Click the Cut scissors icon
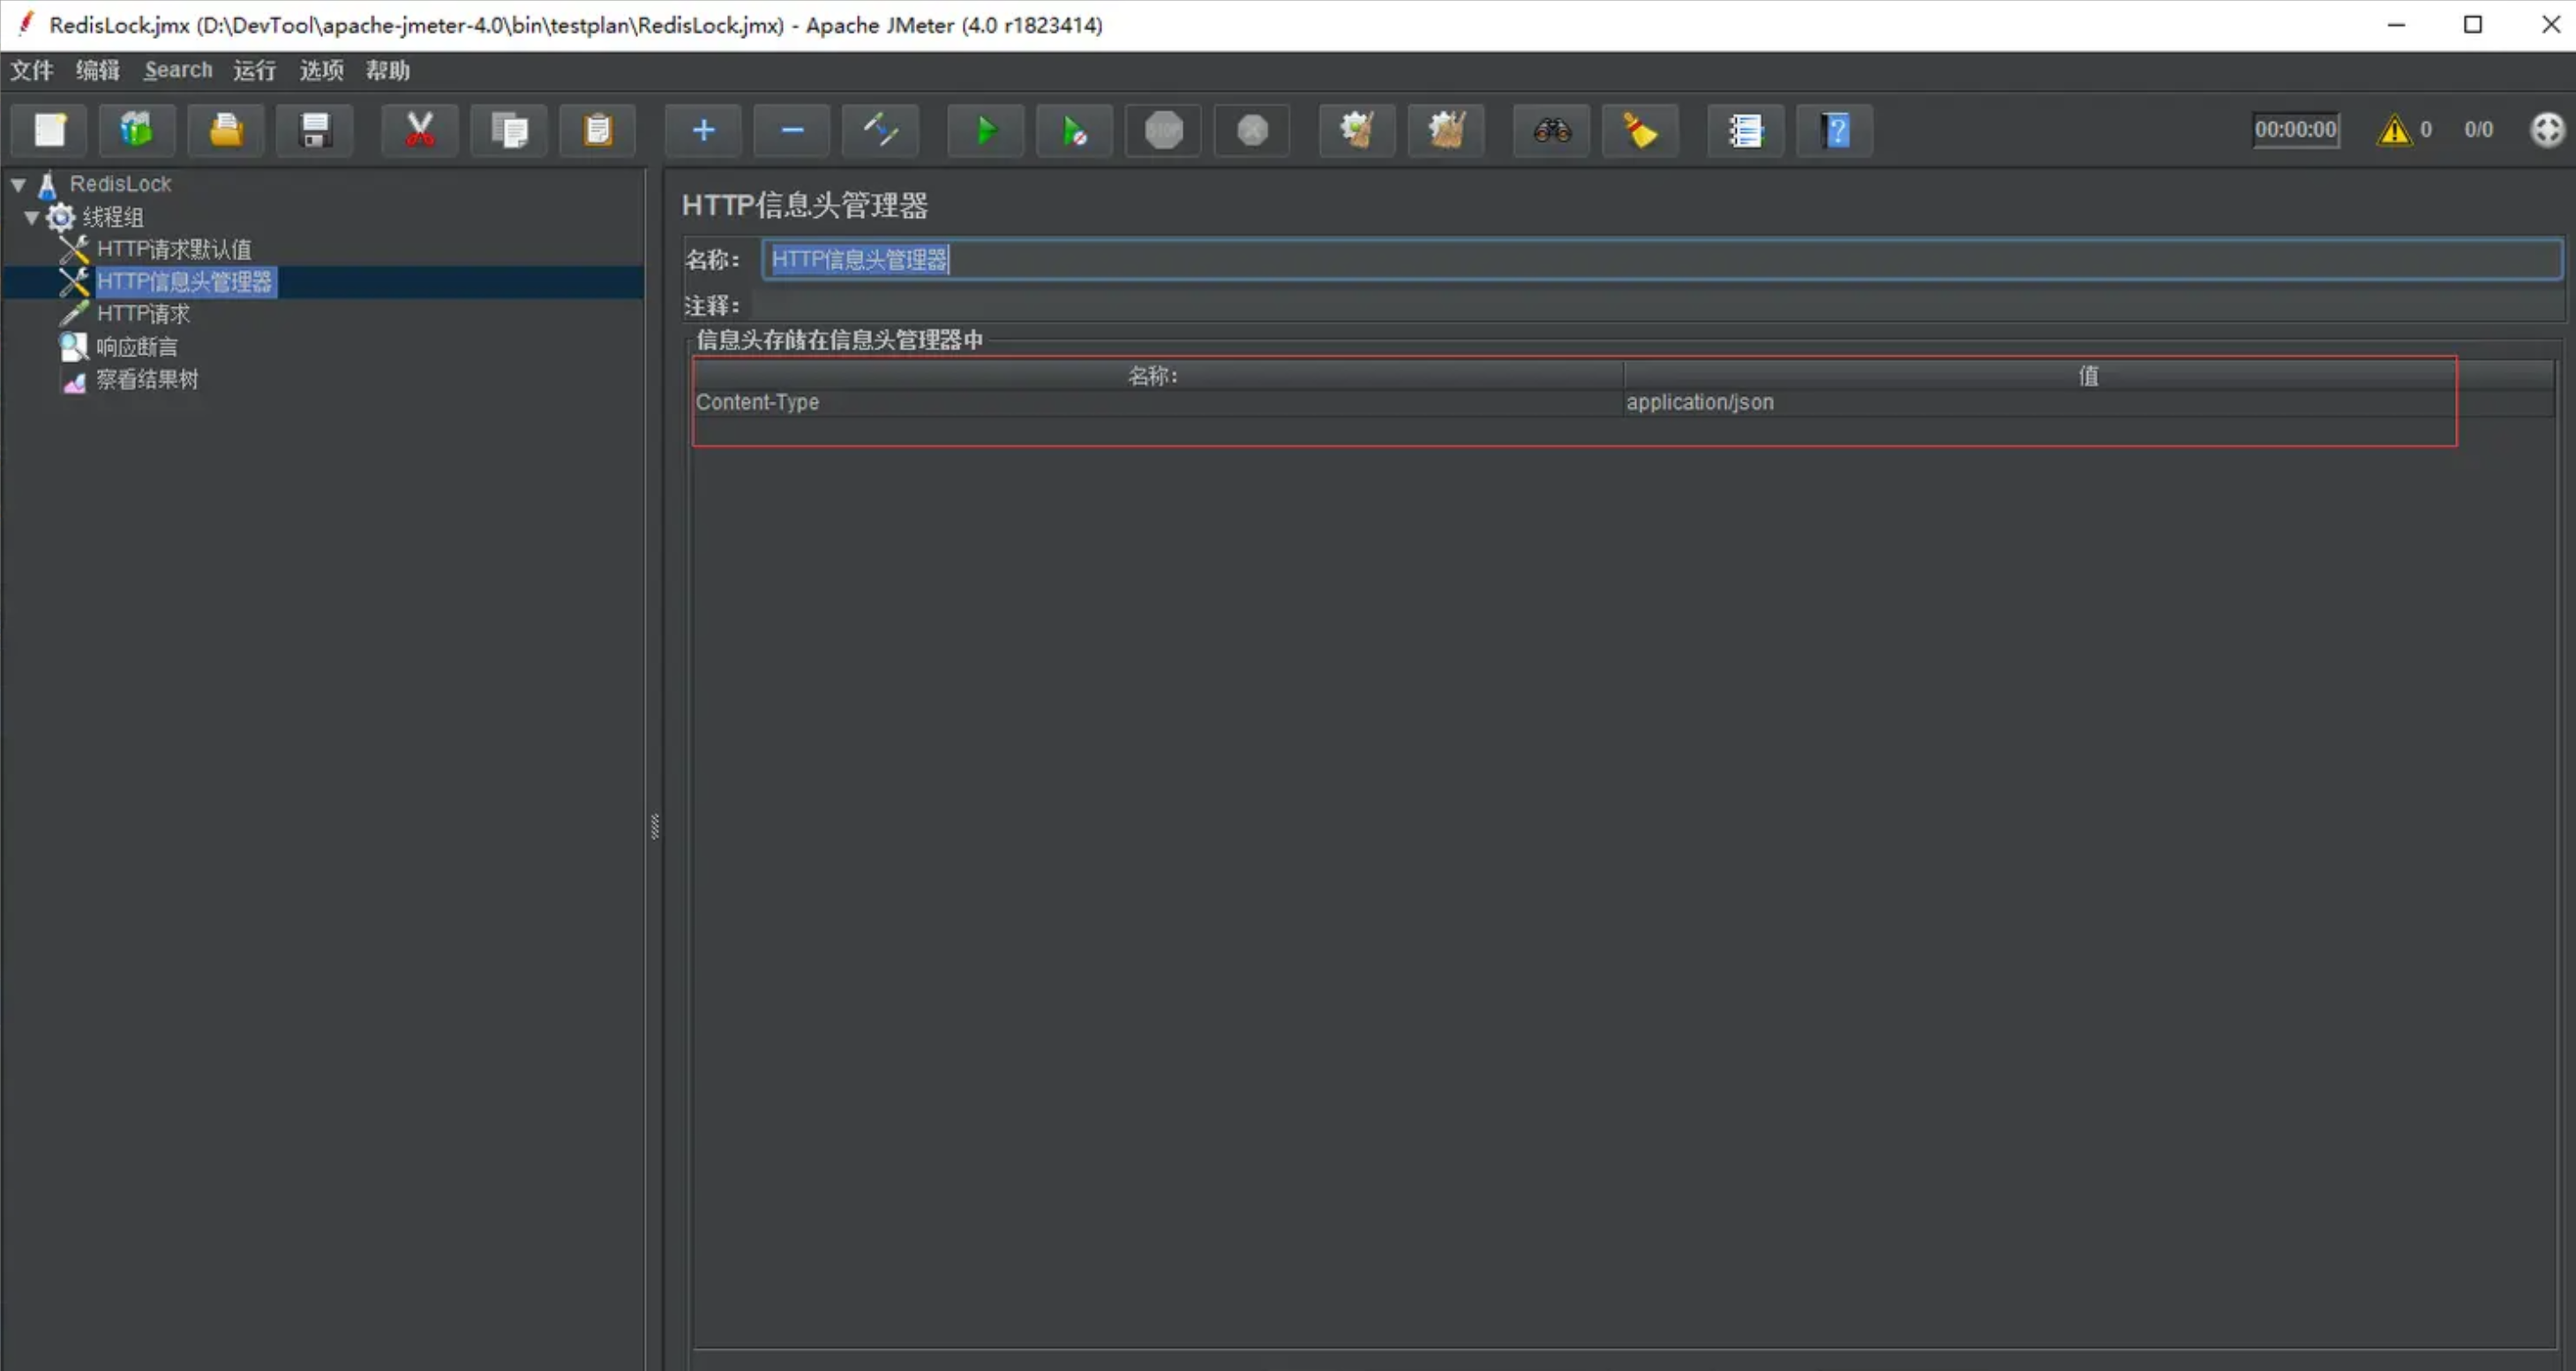2576x1371 pixels. pyautogui.click(x=419, y=130)
